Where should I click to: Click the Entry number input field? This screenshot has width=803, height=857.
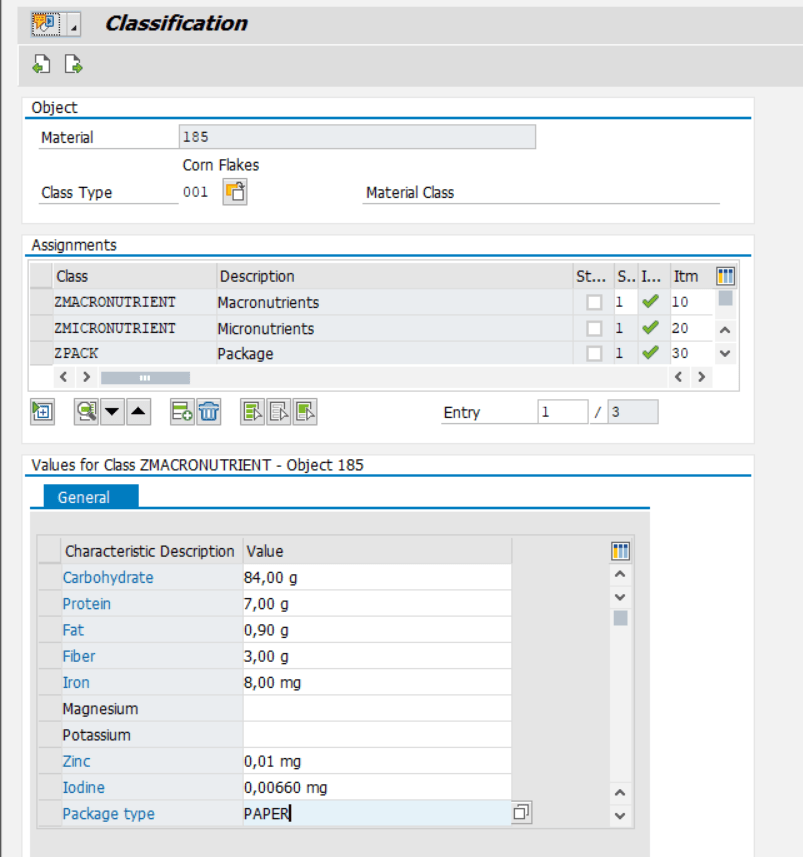[562, 412]
